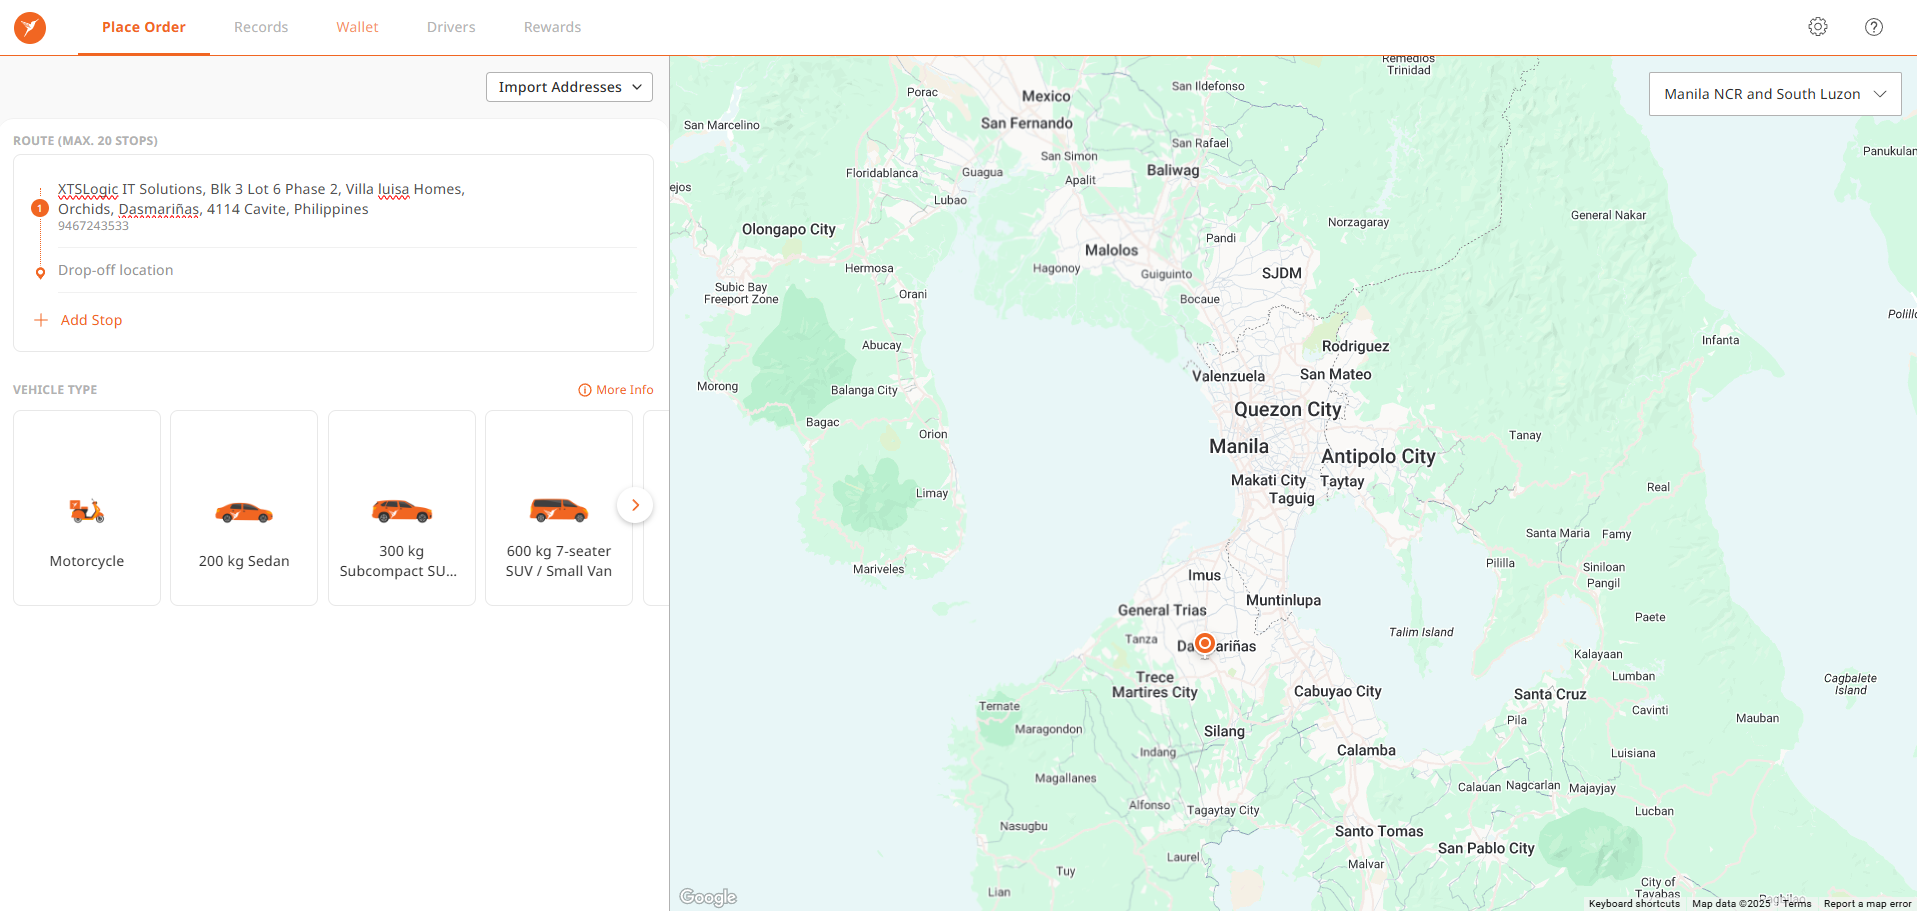Click the Drop-off location field
1917x911 pixels.
coord(347,270)
